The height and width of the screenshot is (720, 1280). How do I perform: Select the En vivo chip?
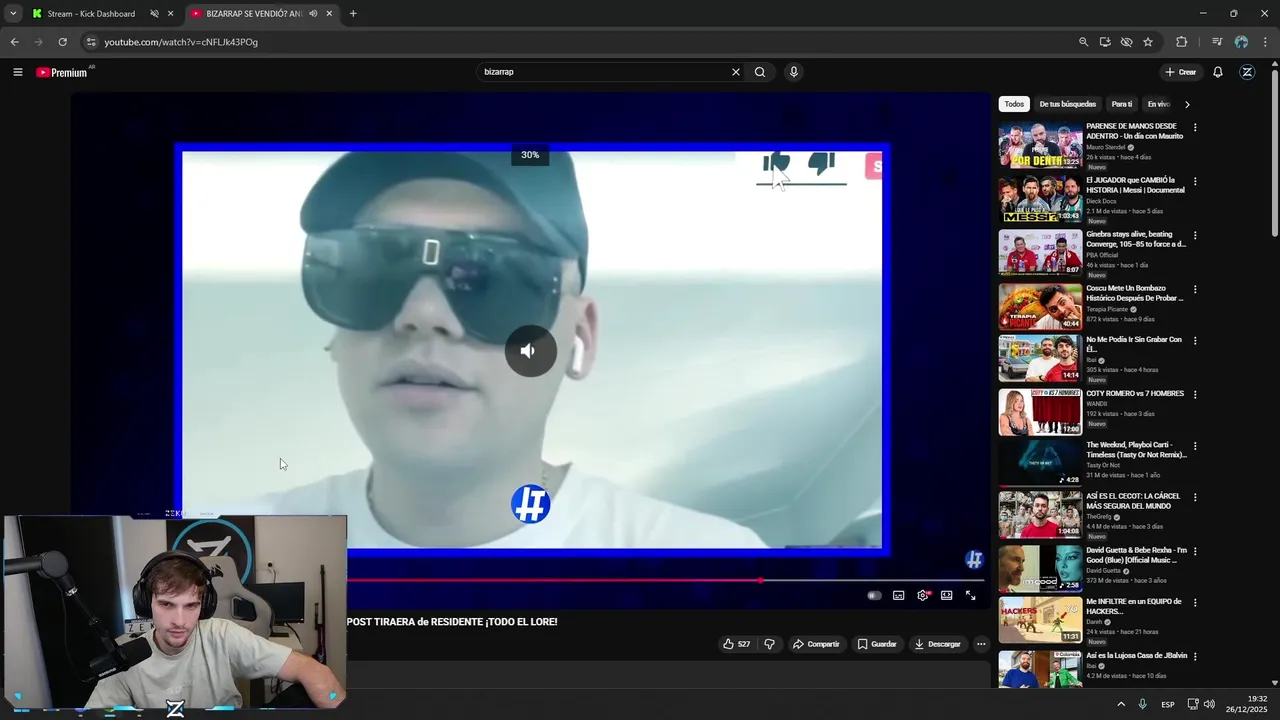(1158, 104)
